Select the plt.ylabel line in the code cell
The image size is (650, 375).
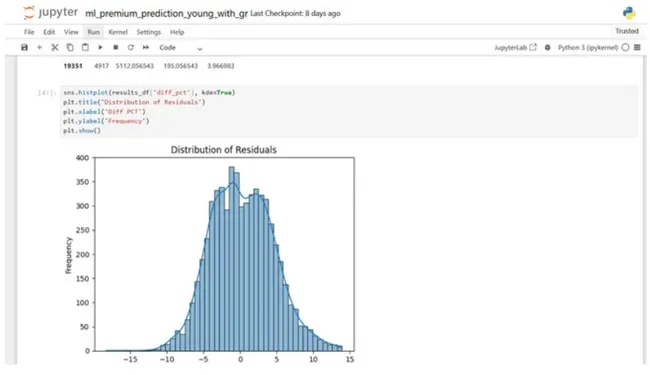106,121
